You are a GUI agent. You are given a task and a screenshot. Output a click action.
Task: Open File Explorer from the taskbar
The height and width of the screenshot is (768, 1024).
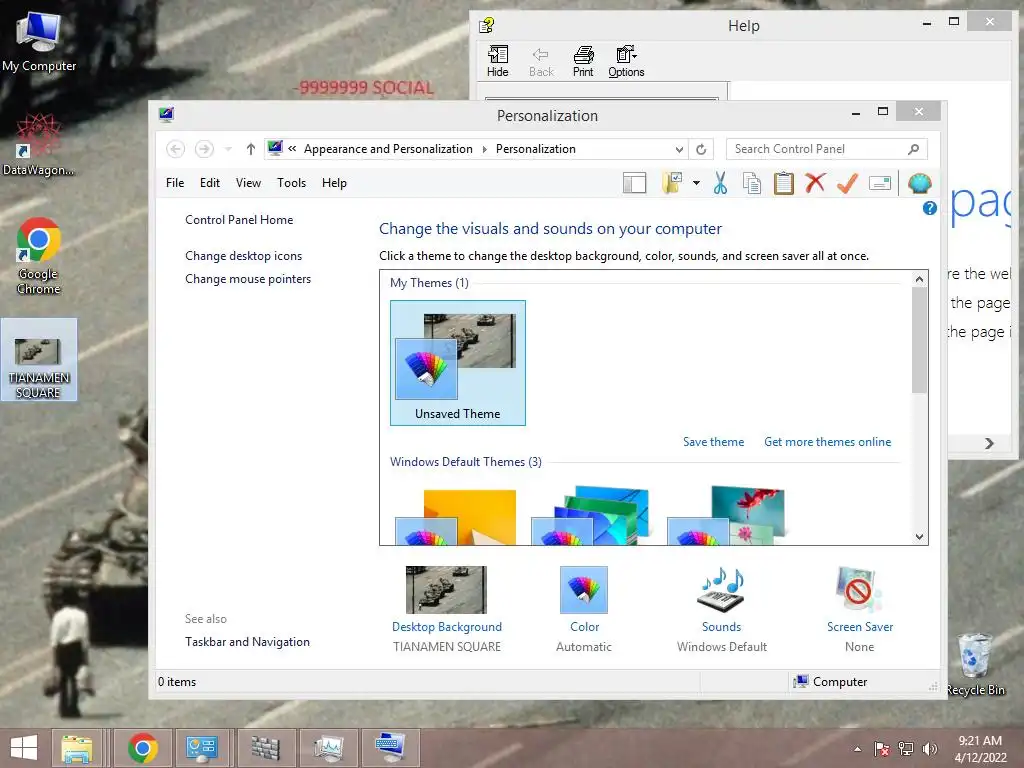[76, 748]
